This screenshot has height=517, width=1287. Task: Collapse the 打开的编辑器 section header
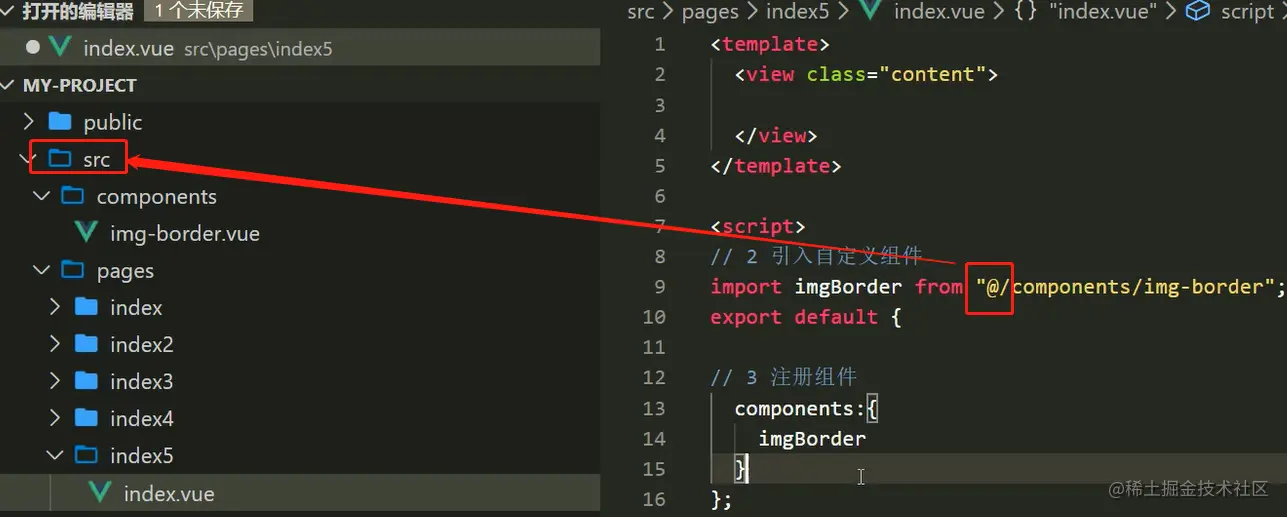click(300, 12)
